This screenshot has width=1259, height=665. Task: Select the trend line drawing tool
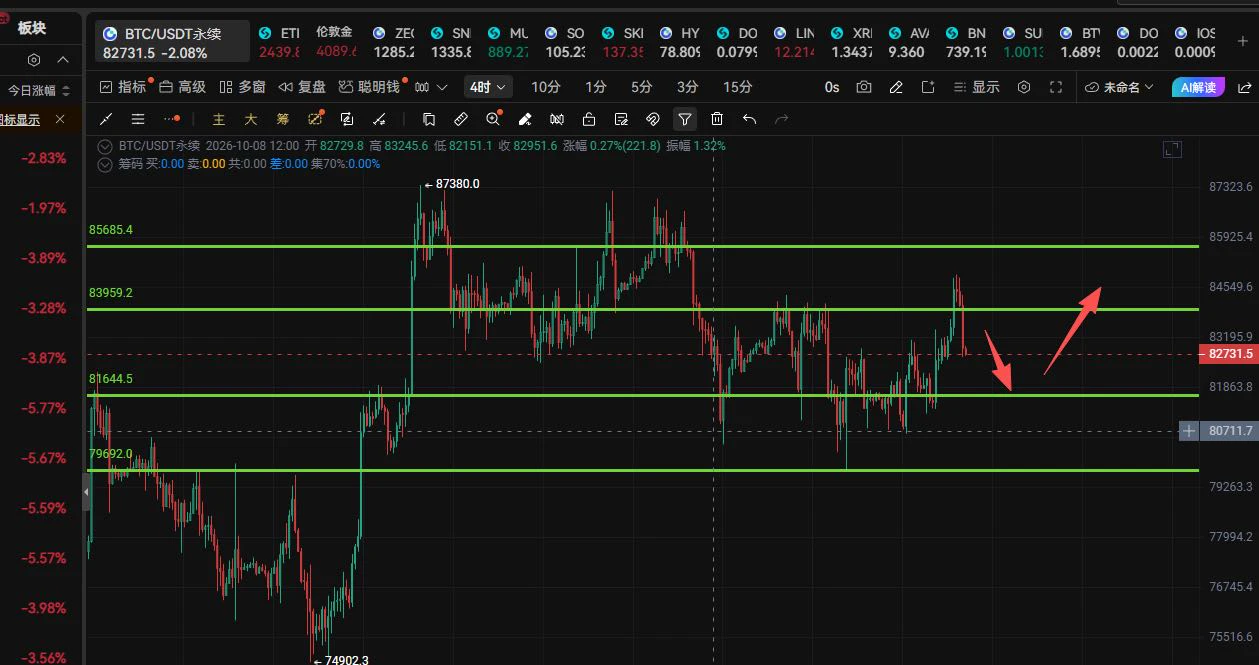point(107,119)
